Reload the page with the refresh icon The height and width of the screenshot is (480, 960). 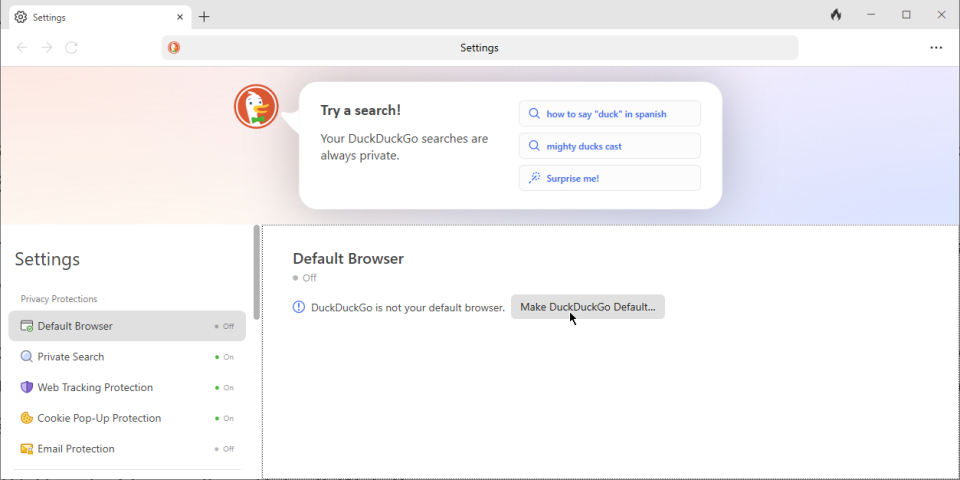pos(72,48)
